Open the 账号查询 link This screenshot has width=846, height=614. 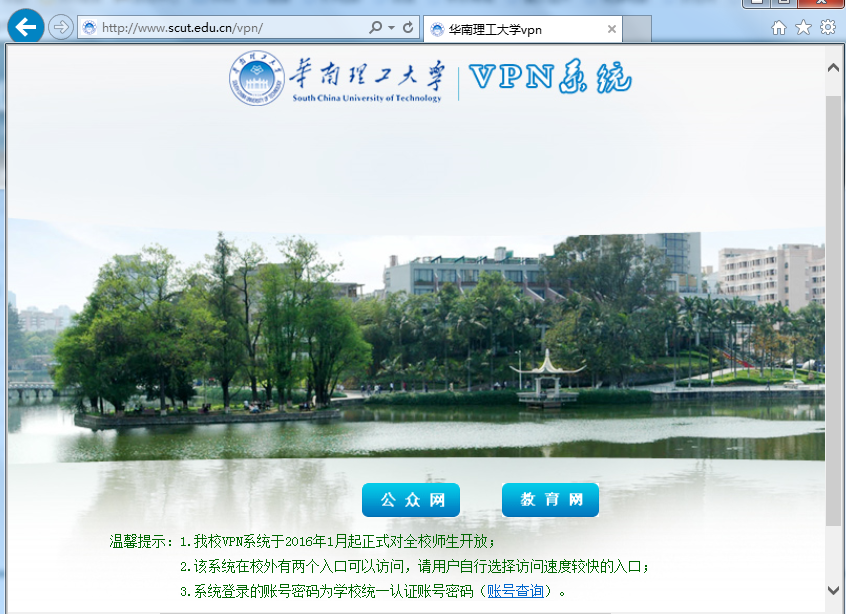pos(515,591)
